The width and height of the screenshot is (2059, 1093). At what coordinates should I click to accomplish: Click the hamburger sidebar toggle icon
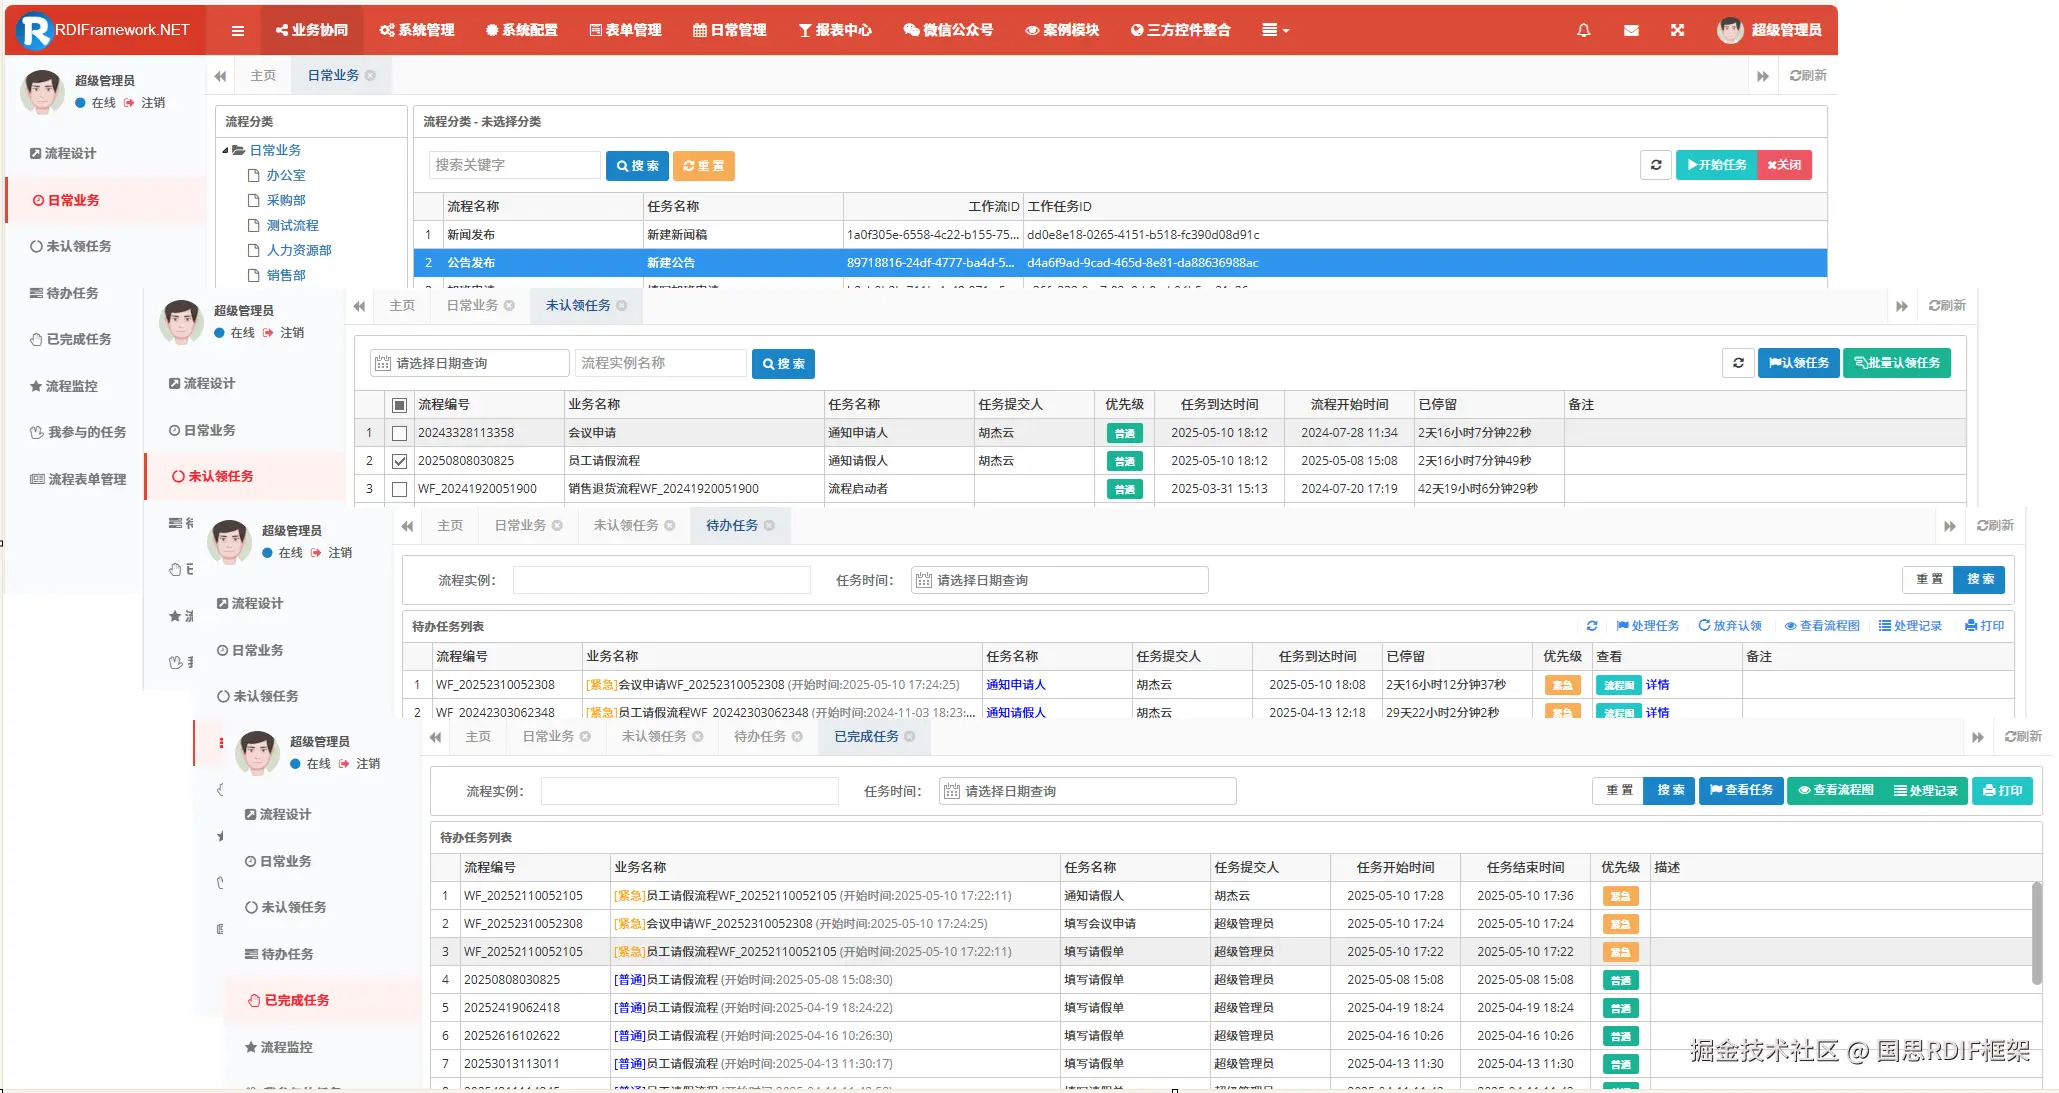(x=238, y=30)
